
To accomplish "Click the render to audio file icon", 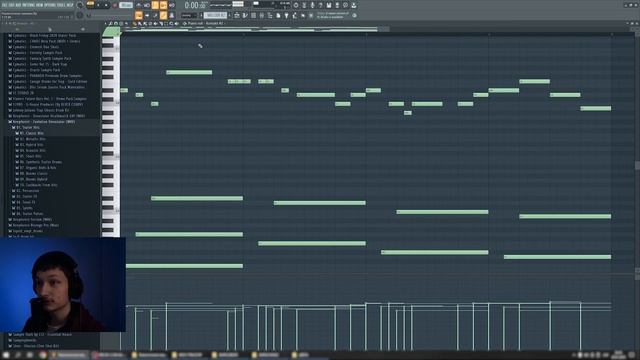I will tap(337, 5).
